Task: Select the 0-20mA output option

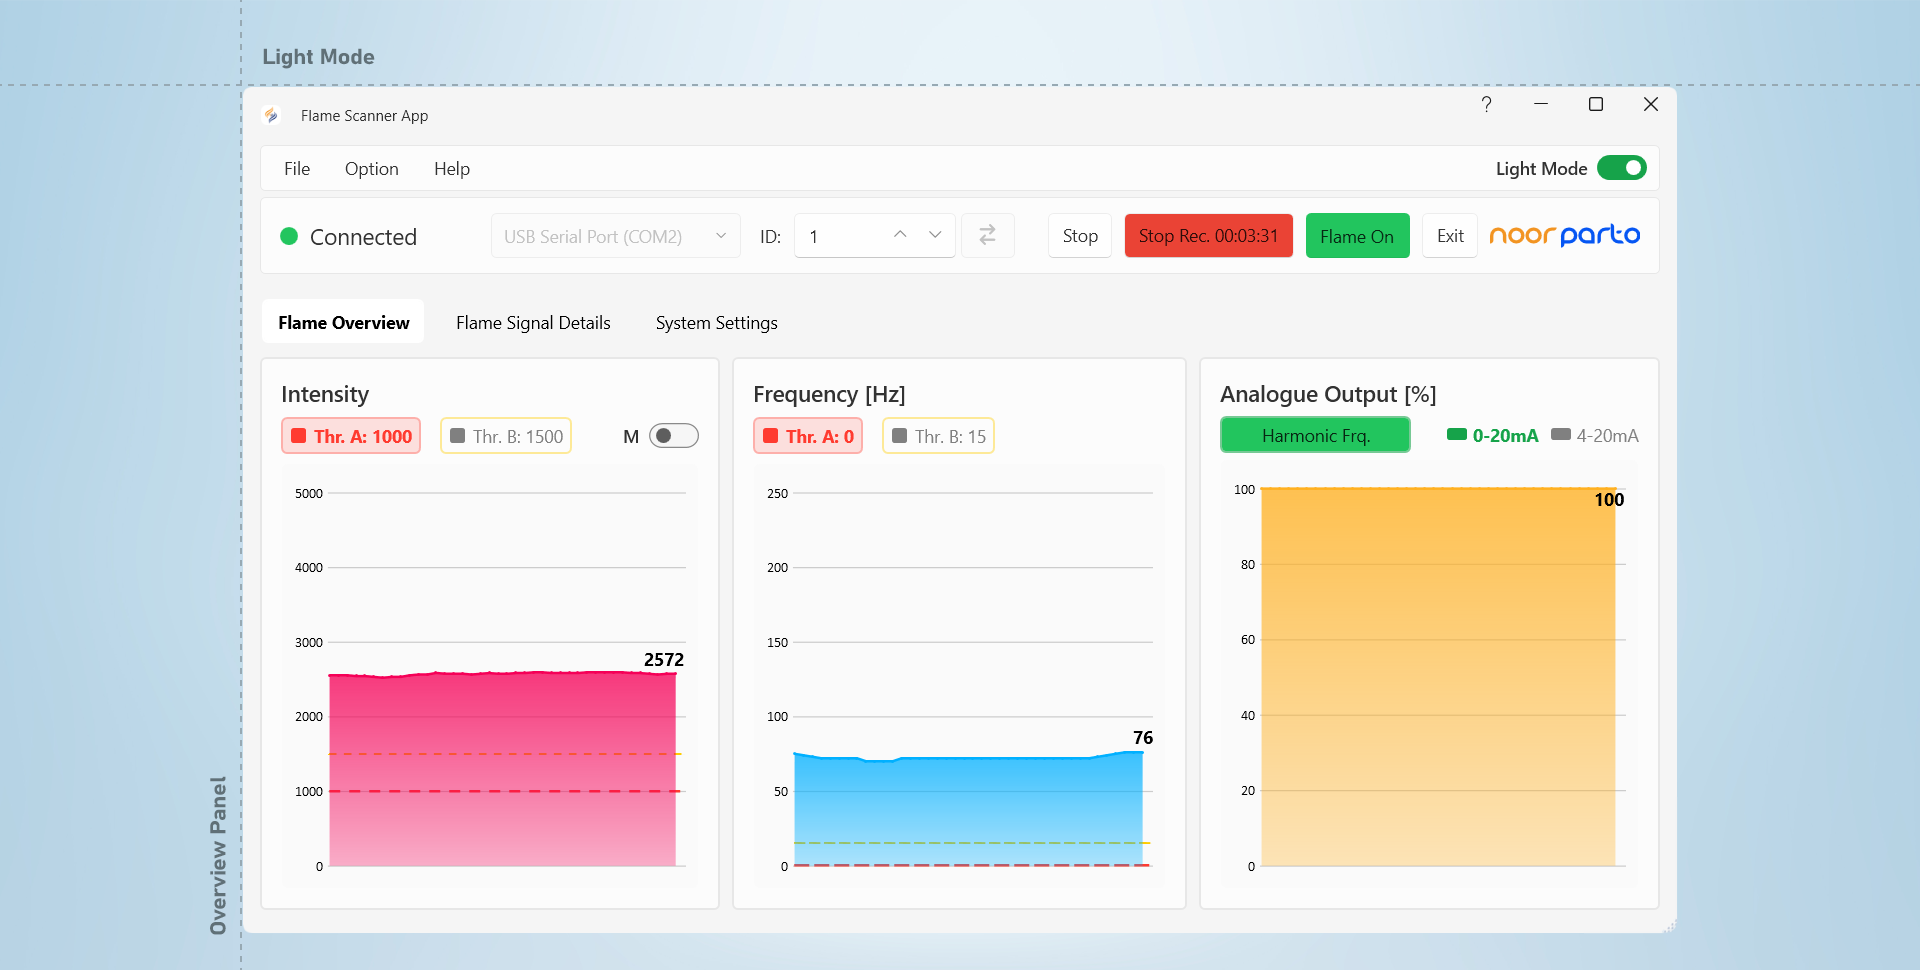Action: [x=1492, y=435]
